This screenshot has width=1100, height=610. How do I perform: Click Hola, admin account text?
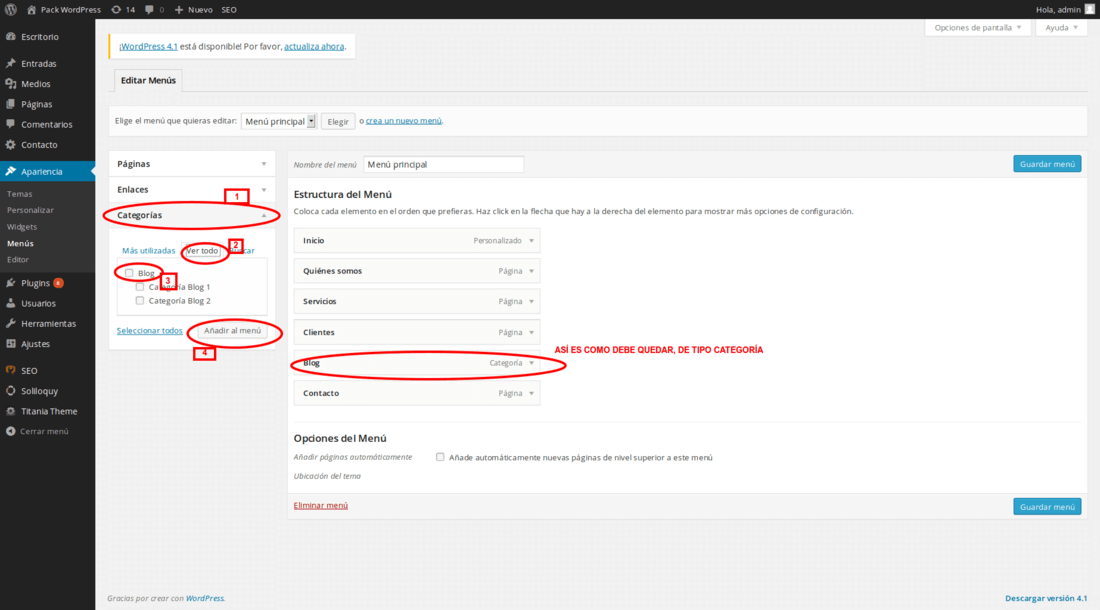pyautogui.click(x=1058, y=10)
